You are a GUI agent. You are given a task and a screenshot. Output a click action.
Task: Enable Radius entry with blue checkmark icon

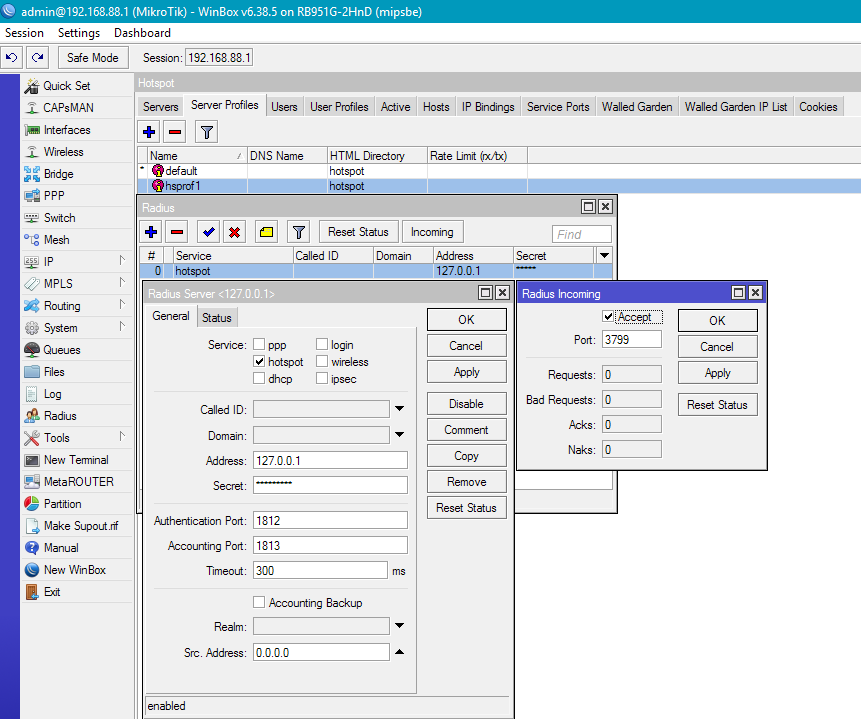click(x=208, y=232)
